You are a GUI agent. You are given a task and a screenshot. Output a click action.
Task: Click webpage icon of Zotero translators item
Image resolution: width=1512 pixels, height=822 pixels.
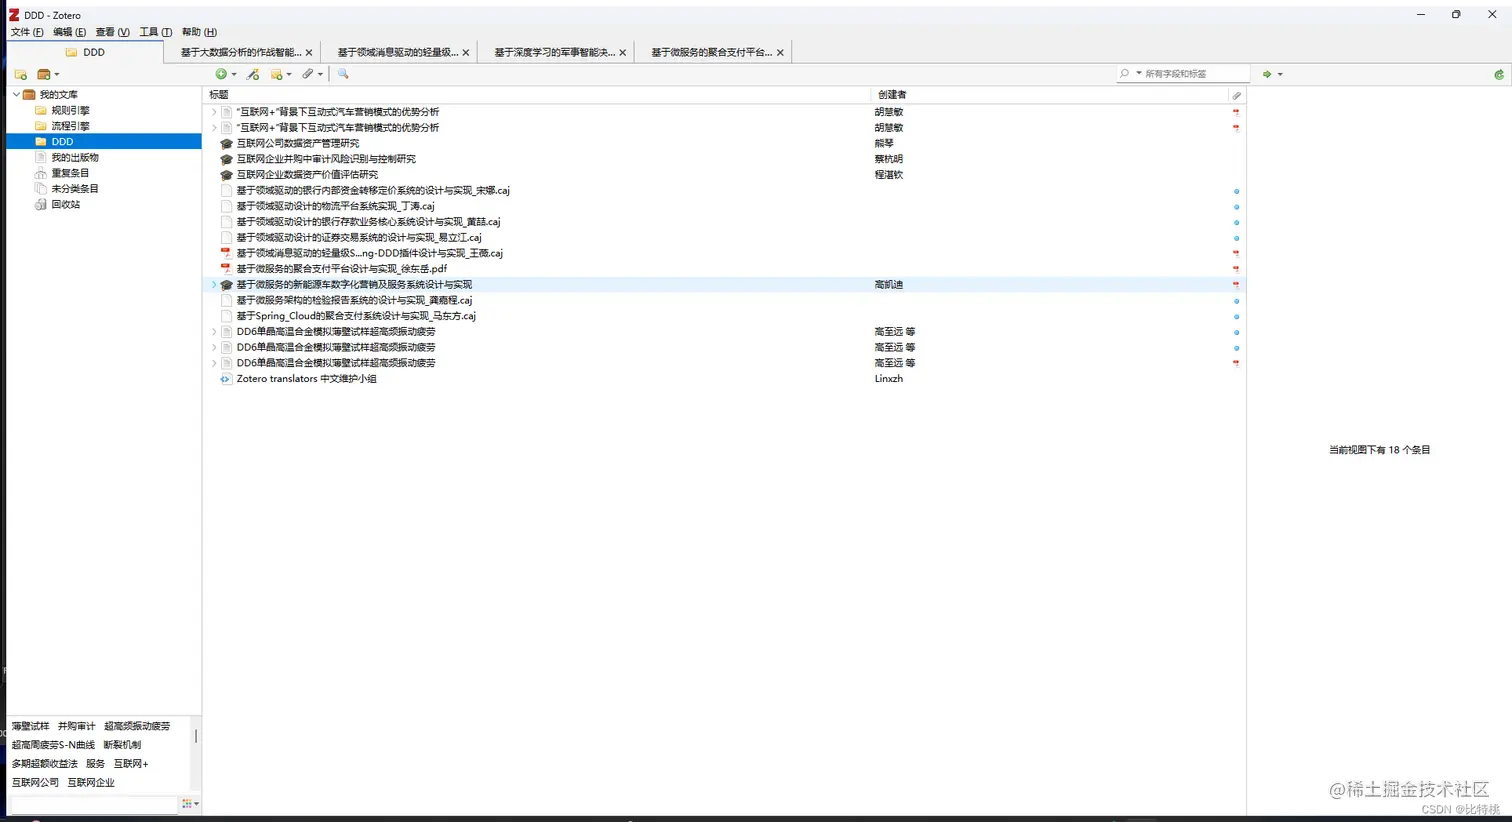(226, 379)
